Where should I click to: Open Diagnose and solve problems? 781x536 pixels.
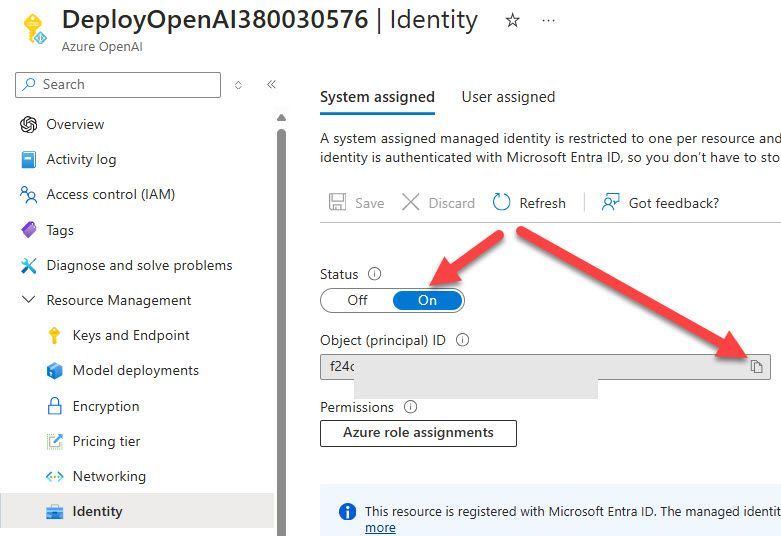[x=139, y=266]
